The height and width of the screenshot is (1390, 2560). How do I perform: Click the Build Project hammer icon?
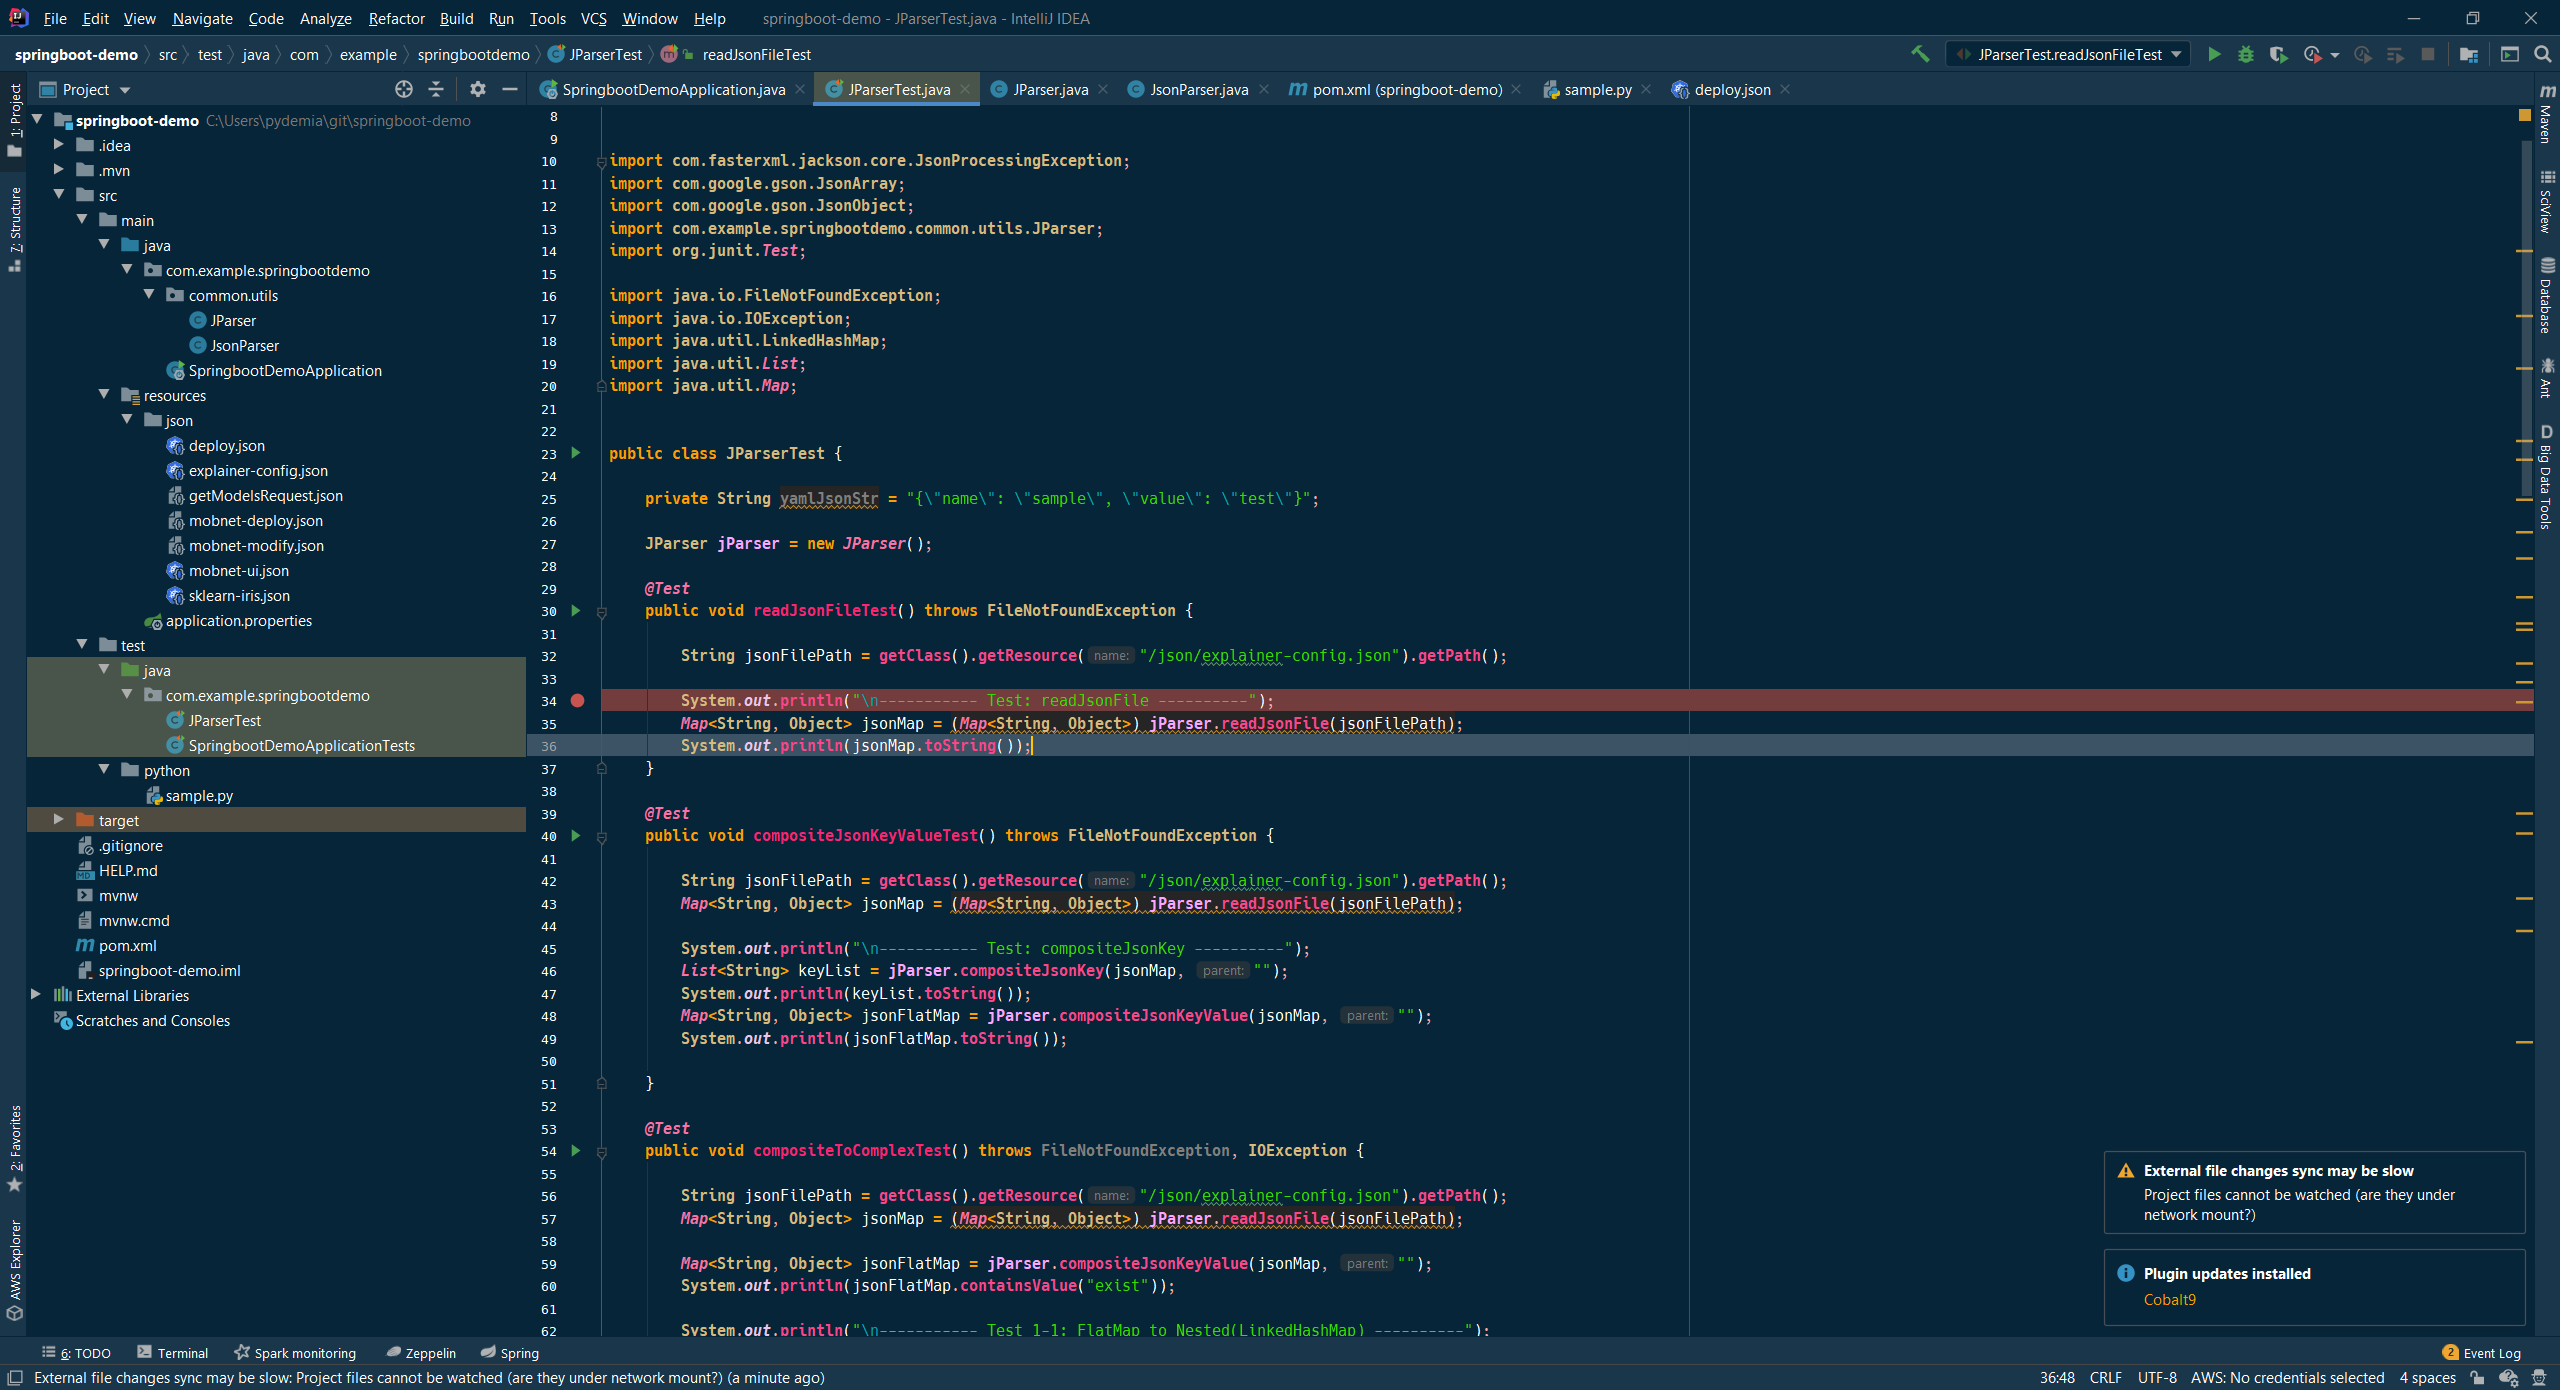1920,54
